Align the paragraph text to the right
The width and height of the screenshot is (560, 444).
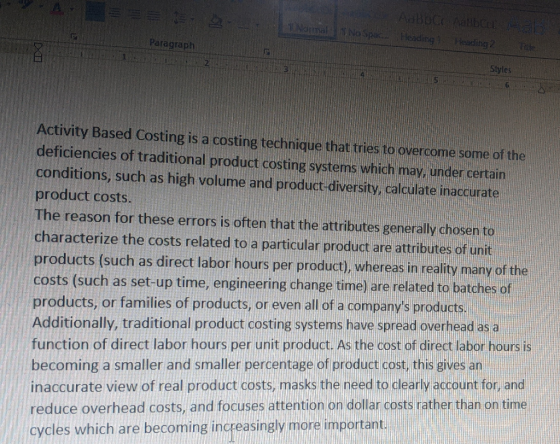click(x=135, y=15)
